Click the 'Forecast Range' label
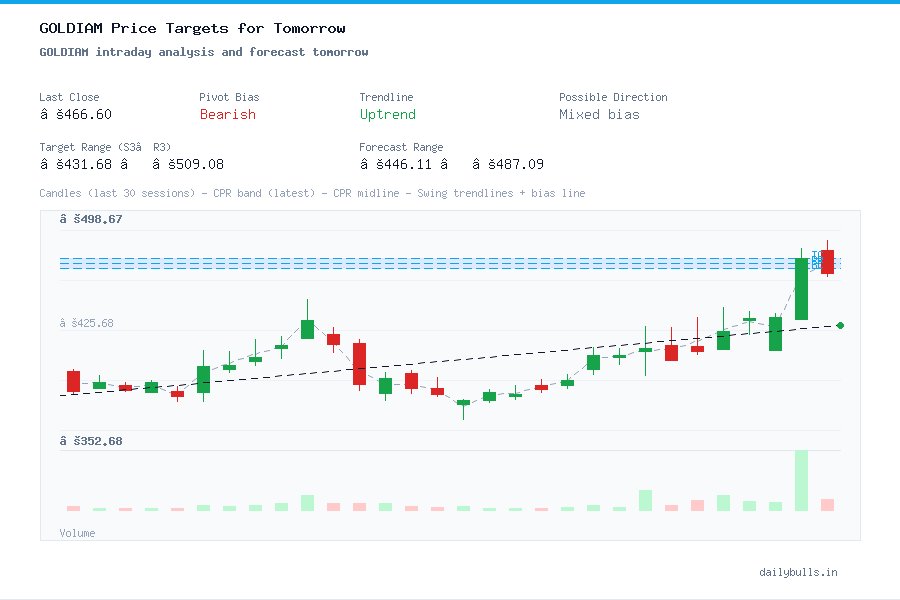Viewport: 900px width, 600px height. click(401, 147)
